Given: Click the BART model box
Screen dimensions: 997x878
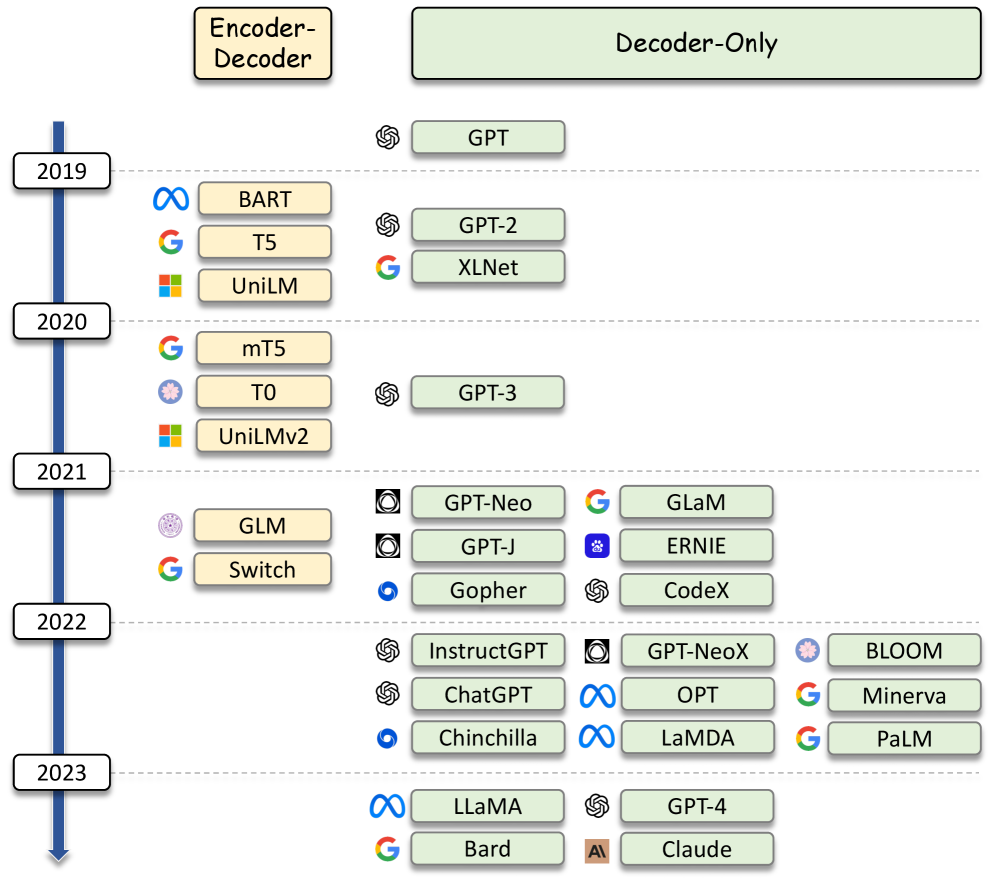Looking at the screenshot, I should click(x=265, y=199).
